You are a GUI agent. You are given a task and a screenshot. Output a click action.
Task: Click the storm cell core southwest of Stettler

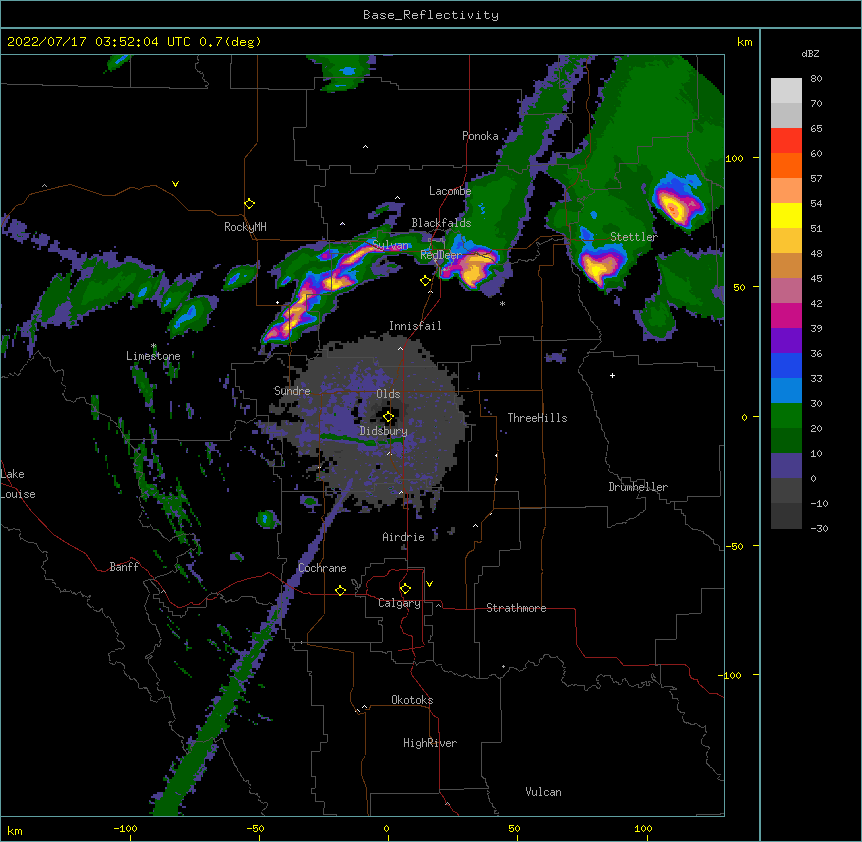[598, 268]
